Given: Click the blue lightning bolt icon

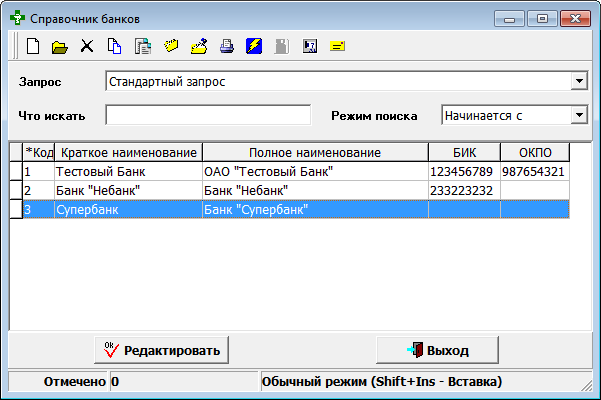Looking at the screenshot, I should tap(254, 46).
